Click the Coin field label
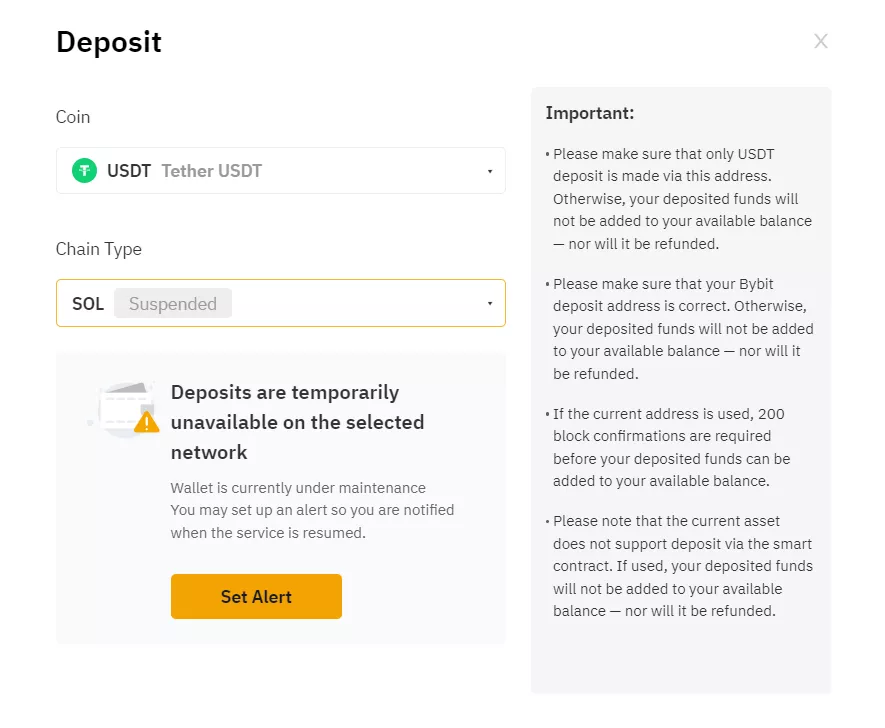The image size is (885, 728). (x=72, y=117)
